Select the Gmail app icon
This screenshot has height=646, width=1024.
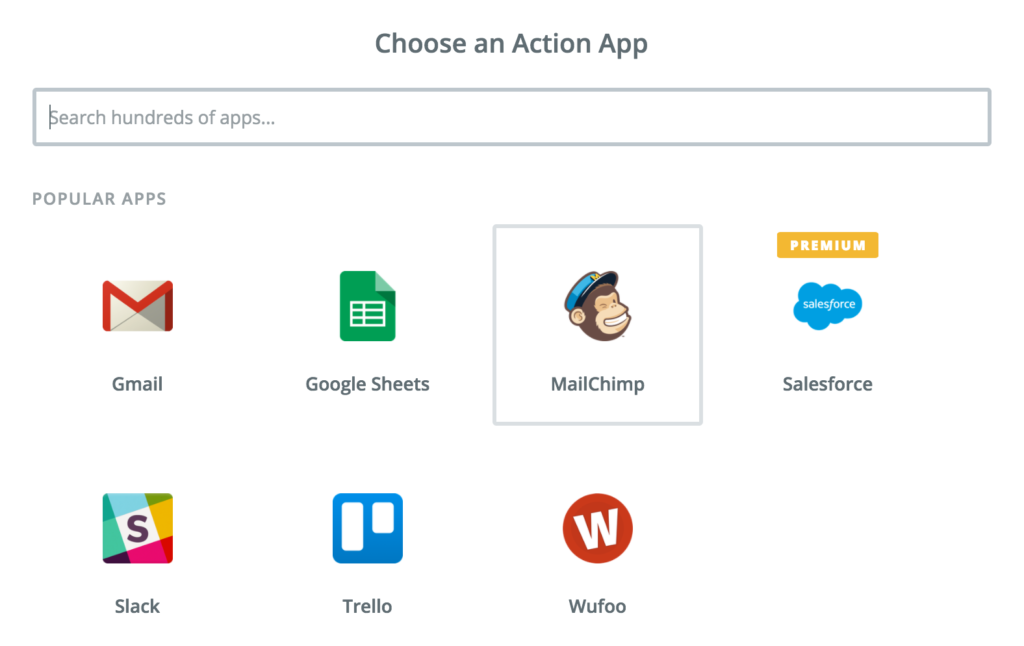[x=137, y=307]
